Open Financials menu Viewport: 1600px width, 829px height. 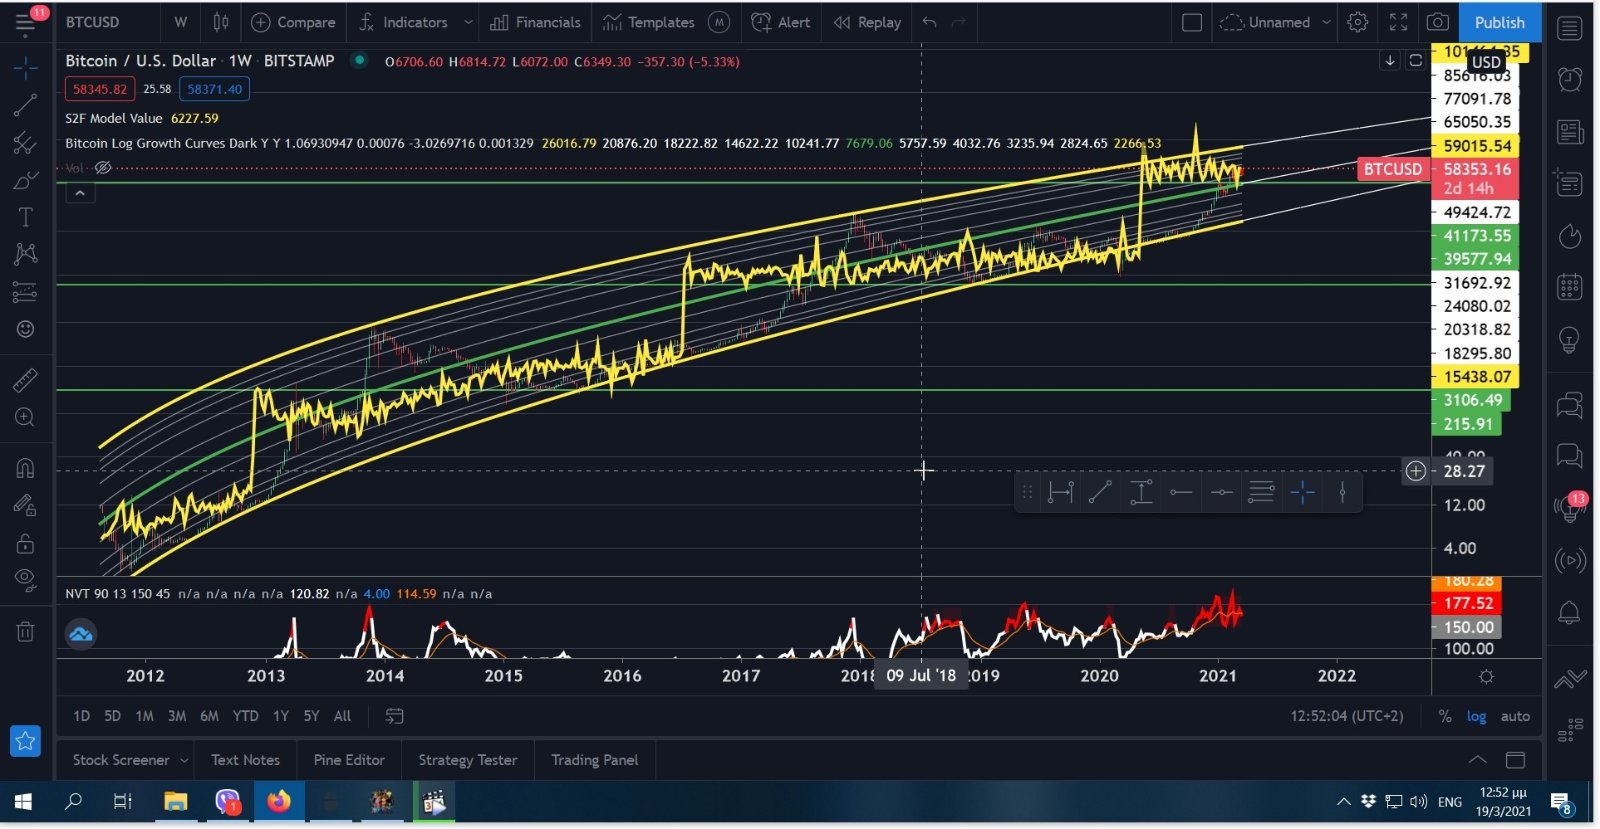click(535, 22)
